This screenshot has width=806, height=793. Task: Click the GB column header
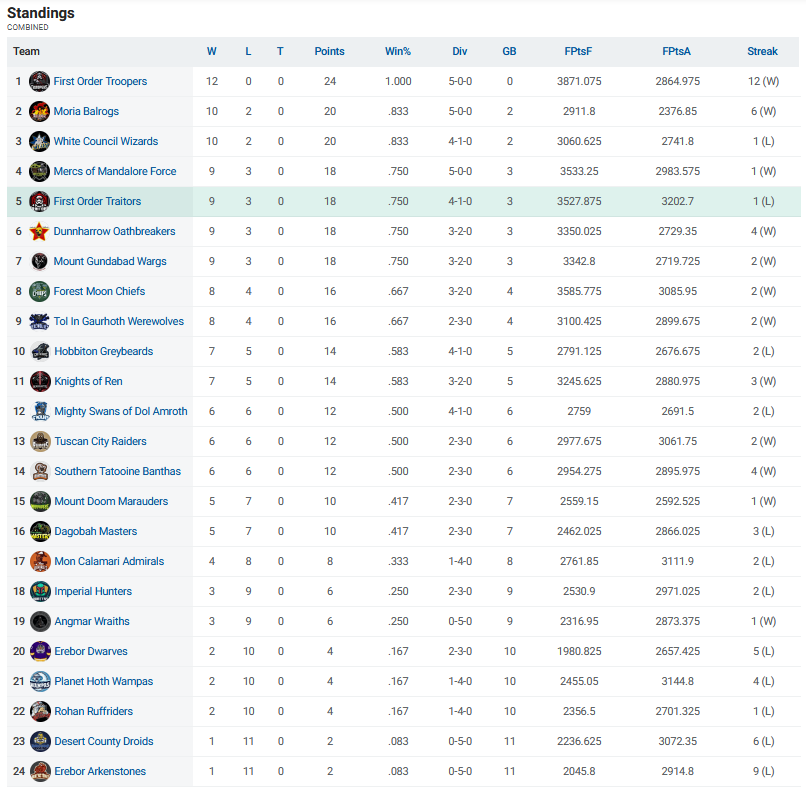509,51
